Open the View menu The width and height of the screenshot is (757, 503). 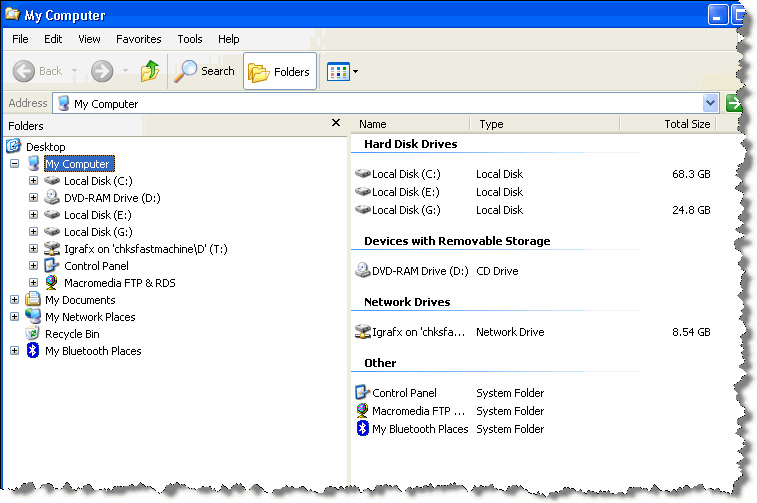pyautogui.click(x=89, y=39)
